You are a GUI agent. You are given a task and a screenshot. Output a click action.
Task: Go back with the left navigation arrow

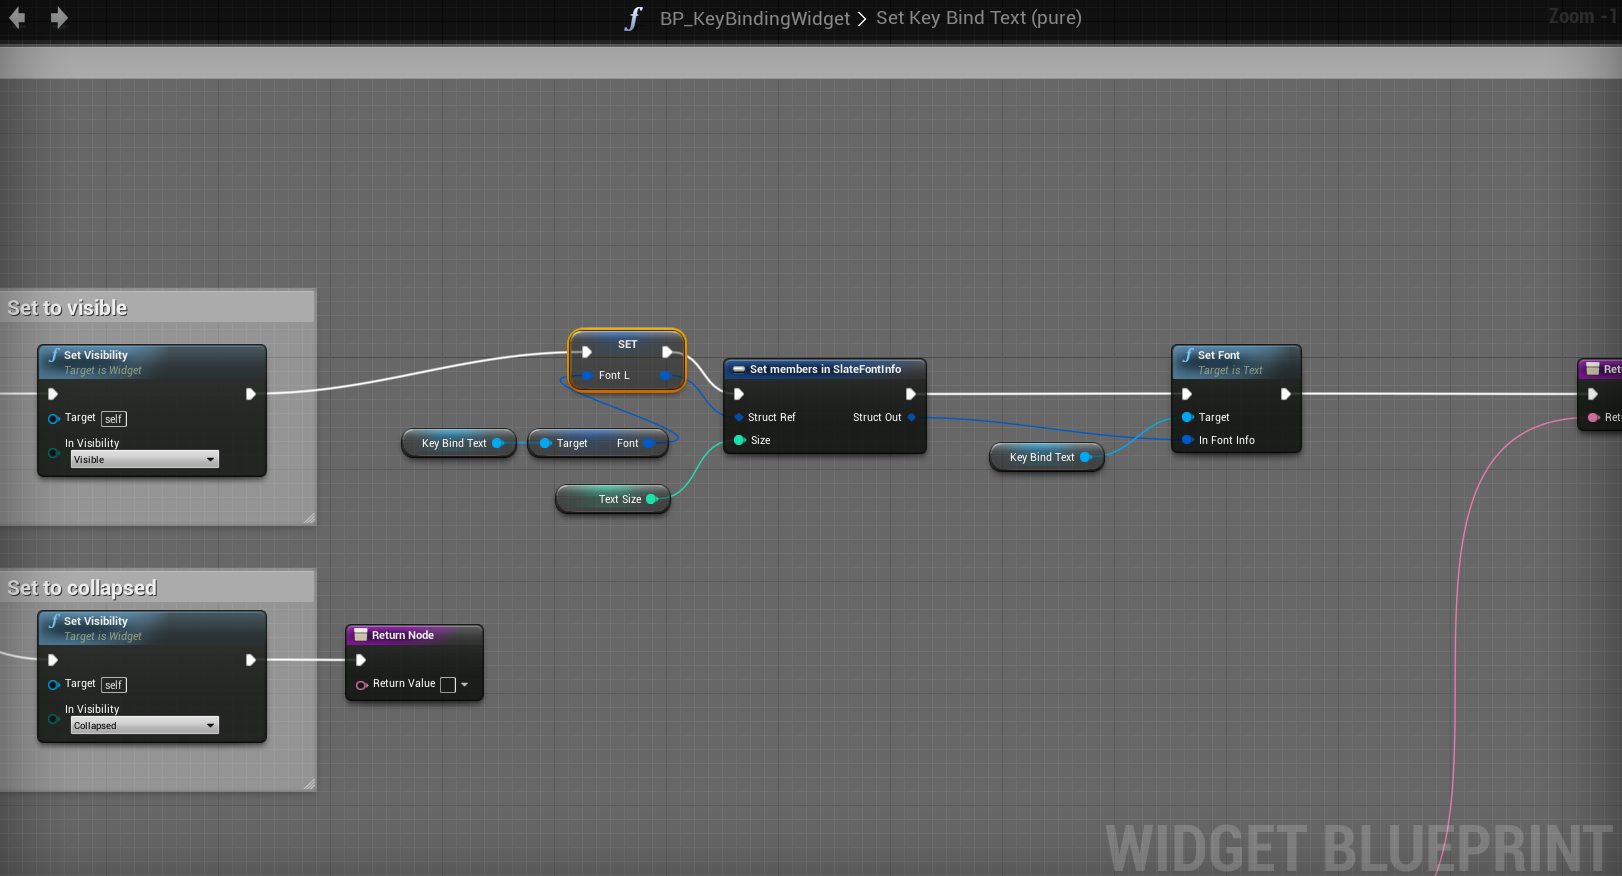click(17, 18)
